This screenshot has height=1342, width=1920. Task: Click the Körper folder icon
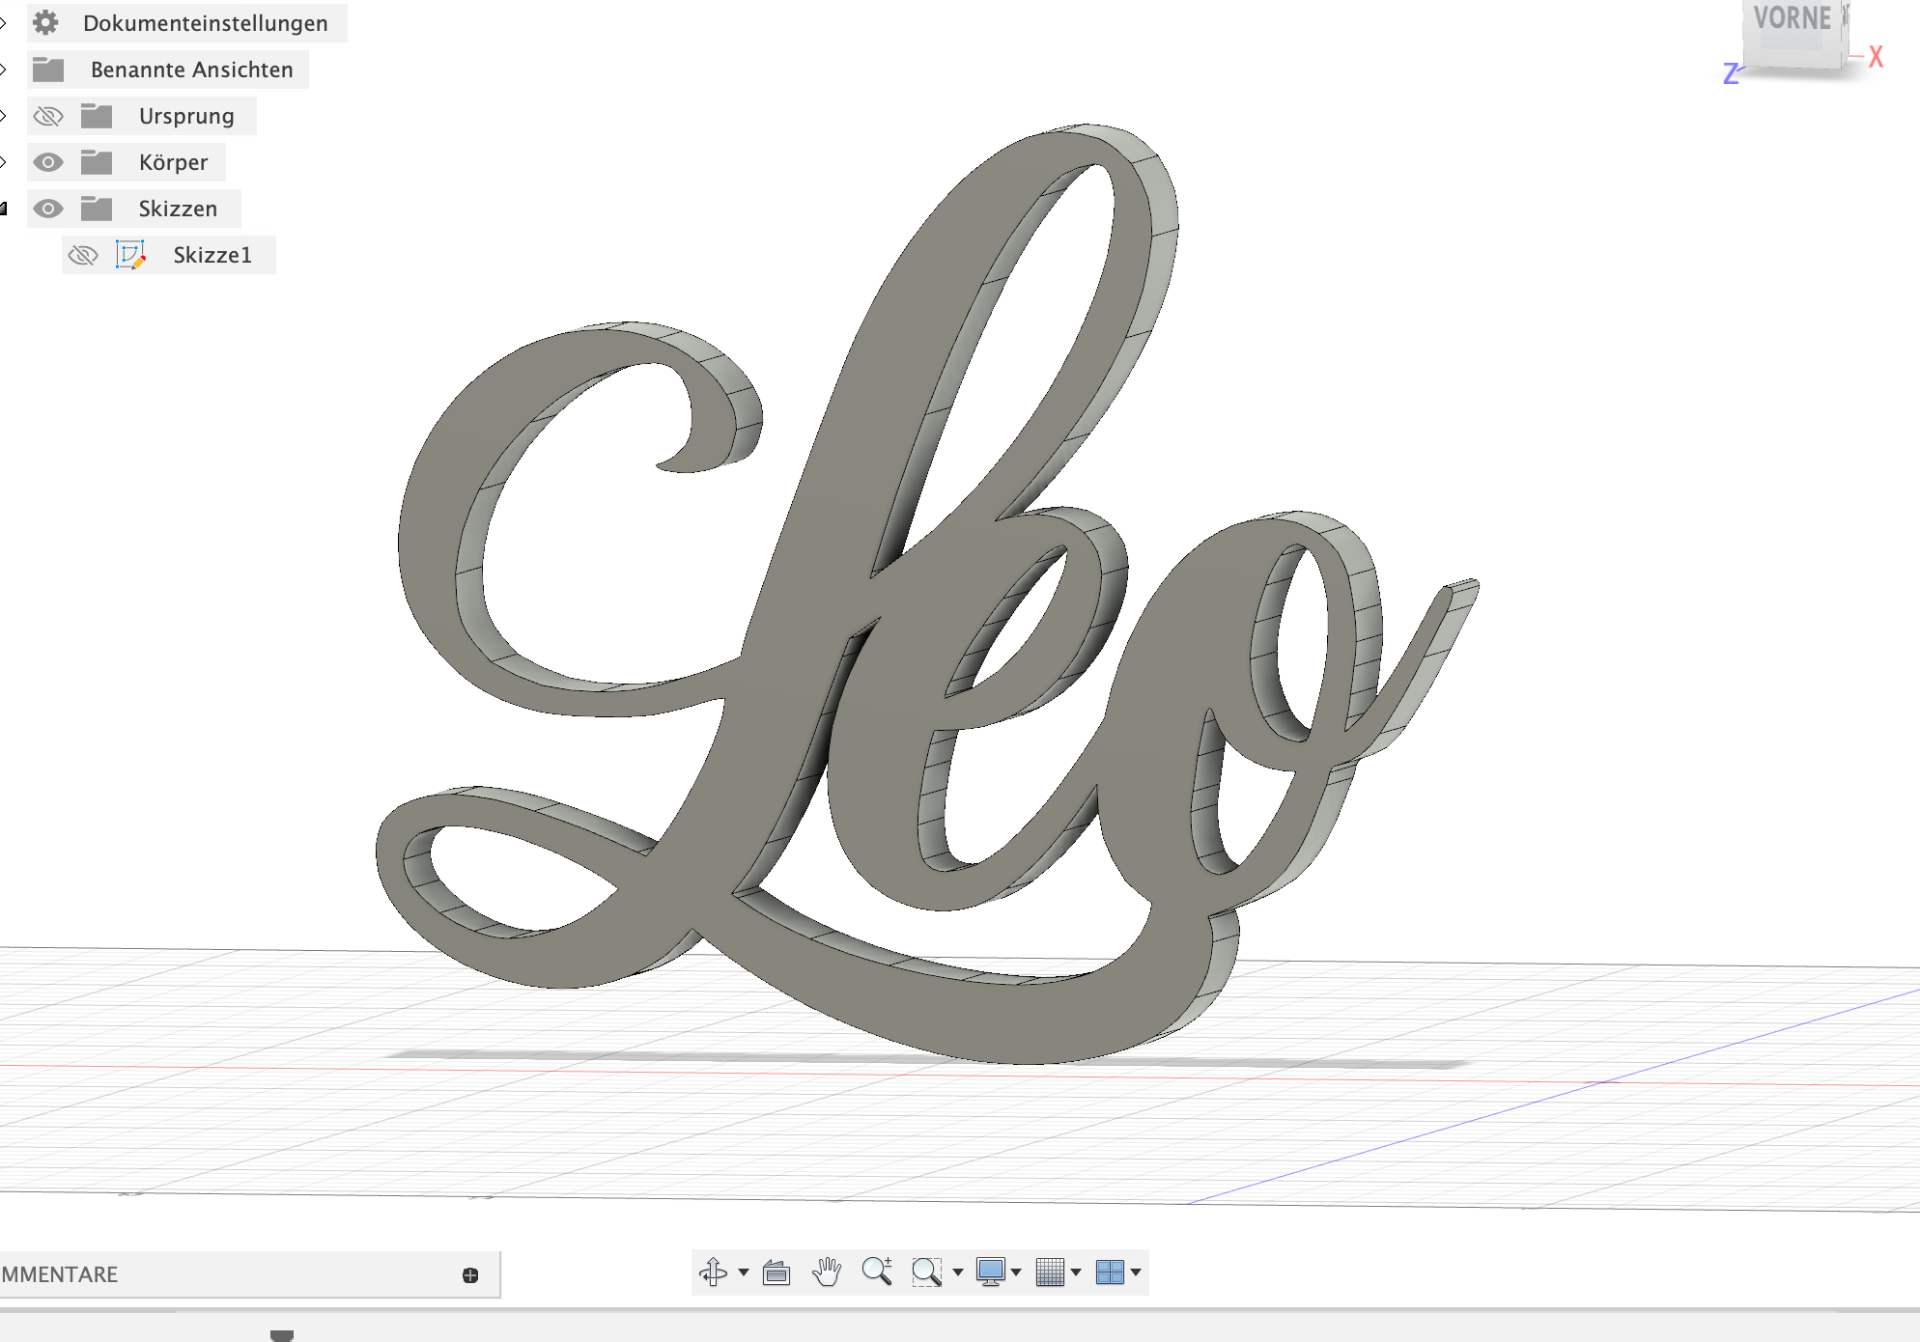pyautogui.click(x=96, y=162)
